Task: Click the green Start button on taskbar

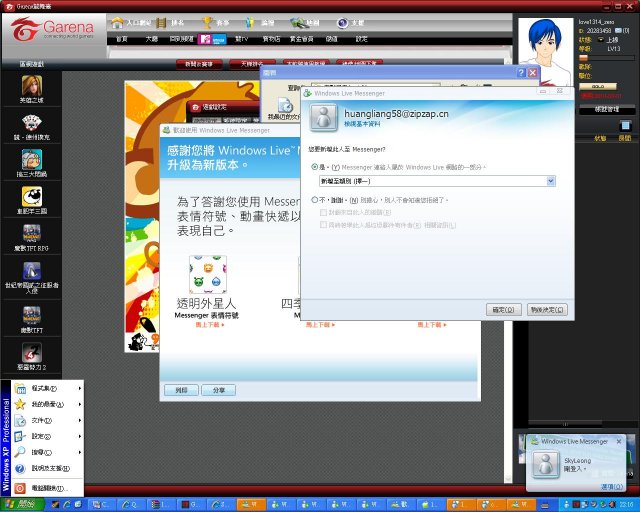Action: pyautogui.click(x=22, y=505)
